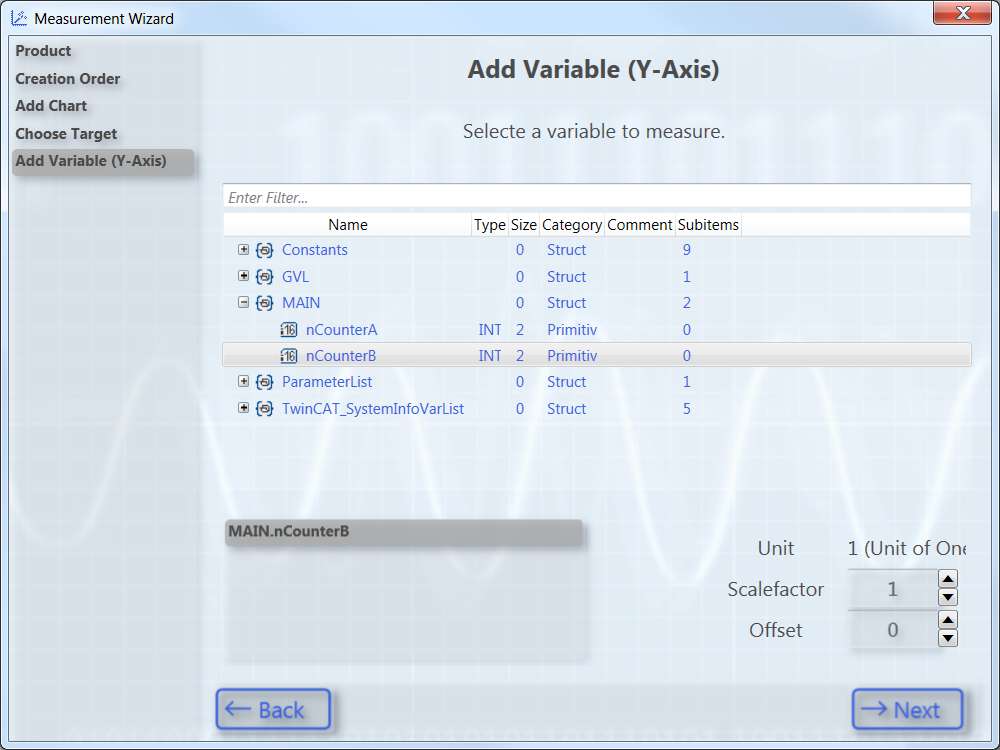Click the Enter Filter input field

pos(597,197)
